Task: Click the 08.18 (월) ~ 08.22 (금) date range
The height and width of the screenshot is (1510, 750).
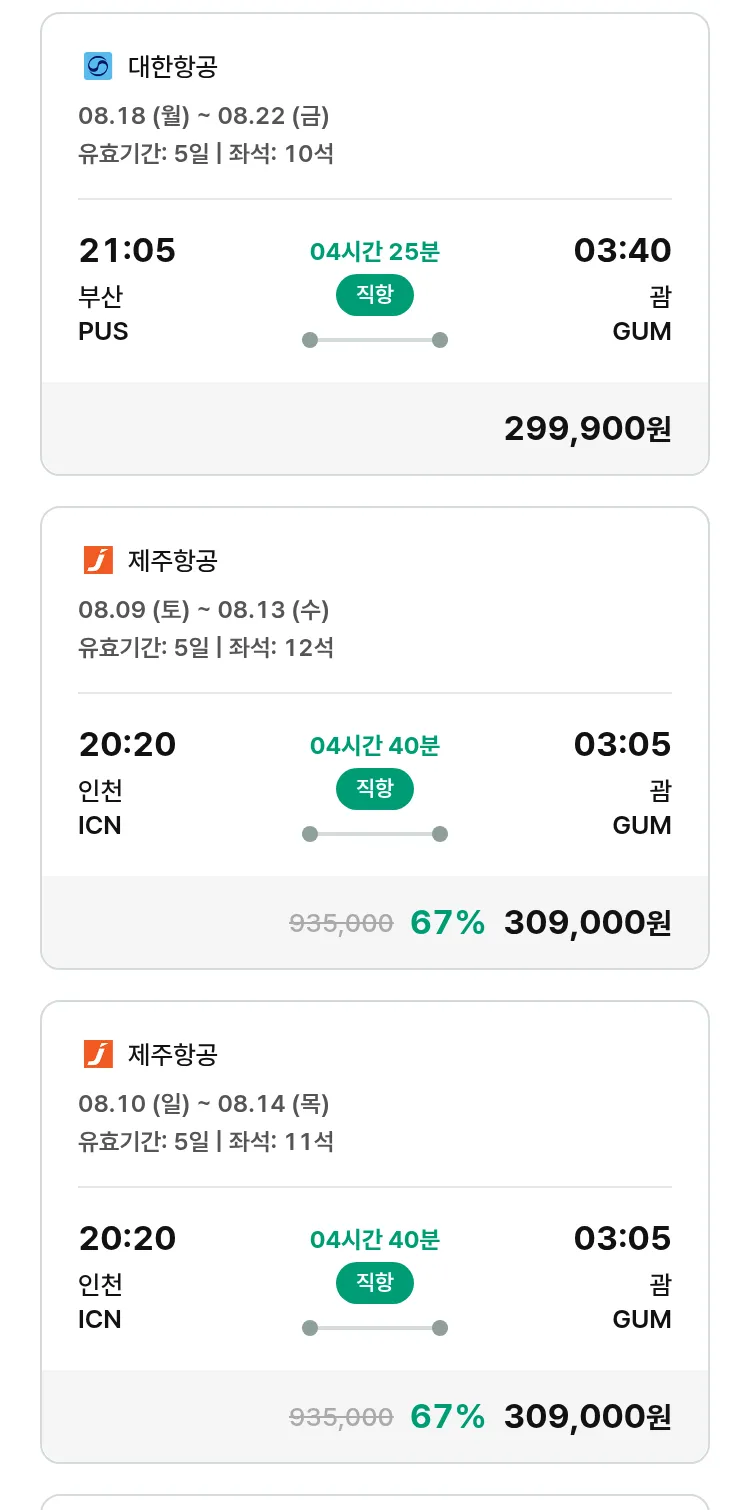Action: pyautogui.click(x=204, y=116)
